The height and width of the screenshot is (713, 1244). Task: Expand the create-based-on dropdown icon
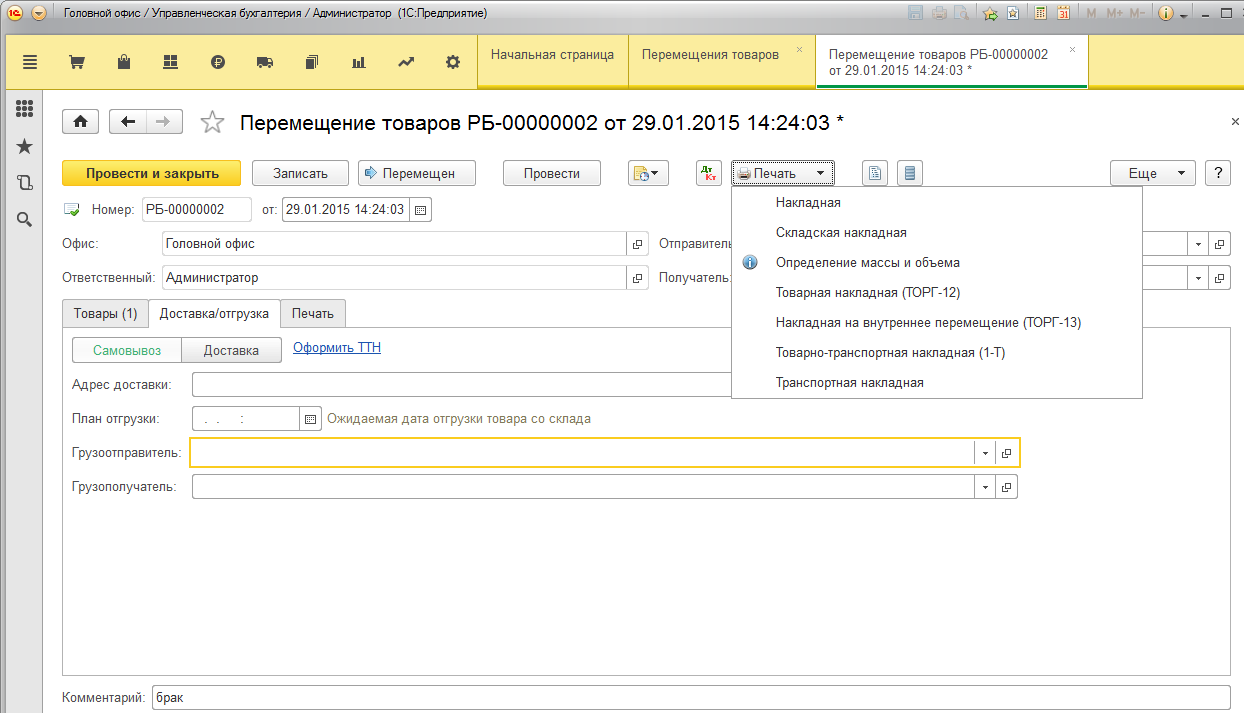click(648, 173)
